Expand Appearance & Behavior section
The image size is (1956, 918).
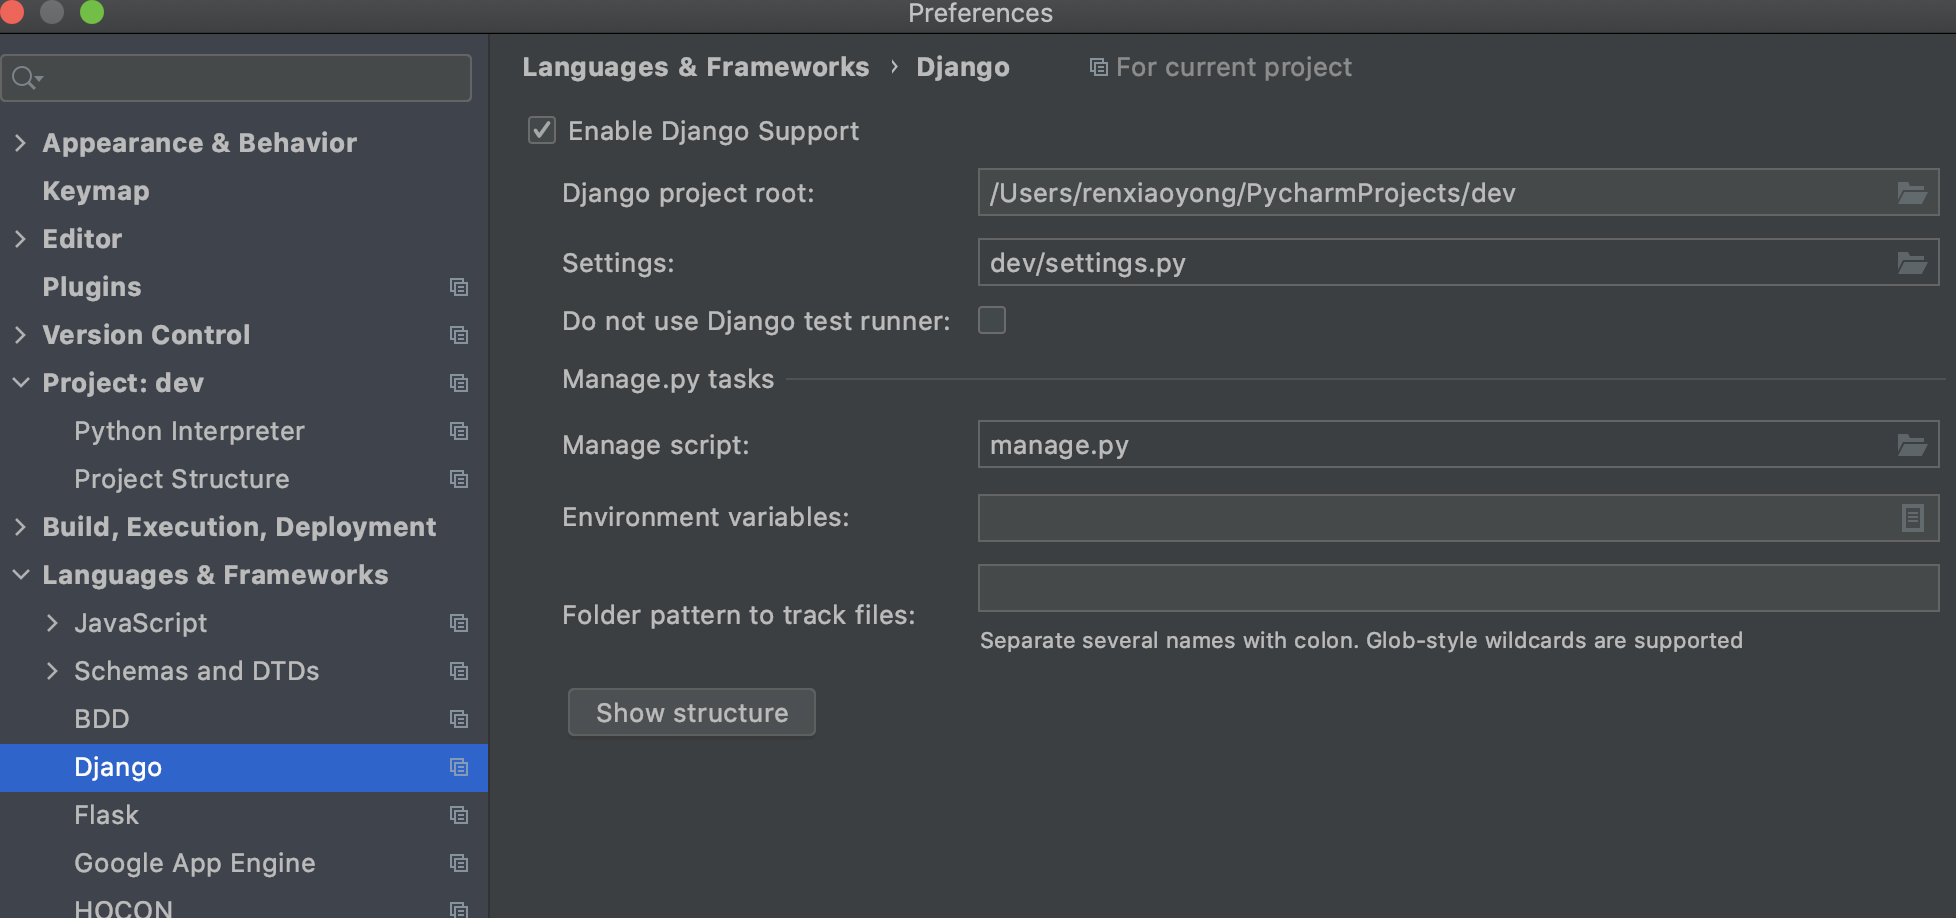tap(20, 143)
